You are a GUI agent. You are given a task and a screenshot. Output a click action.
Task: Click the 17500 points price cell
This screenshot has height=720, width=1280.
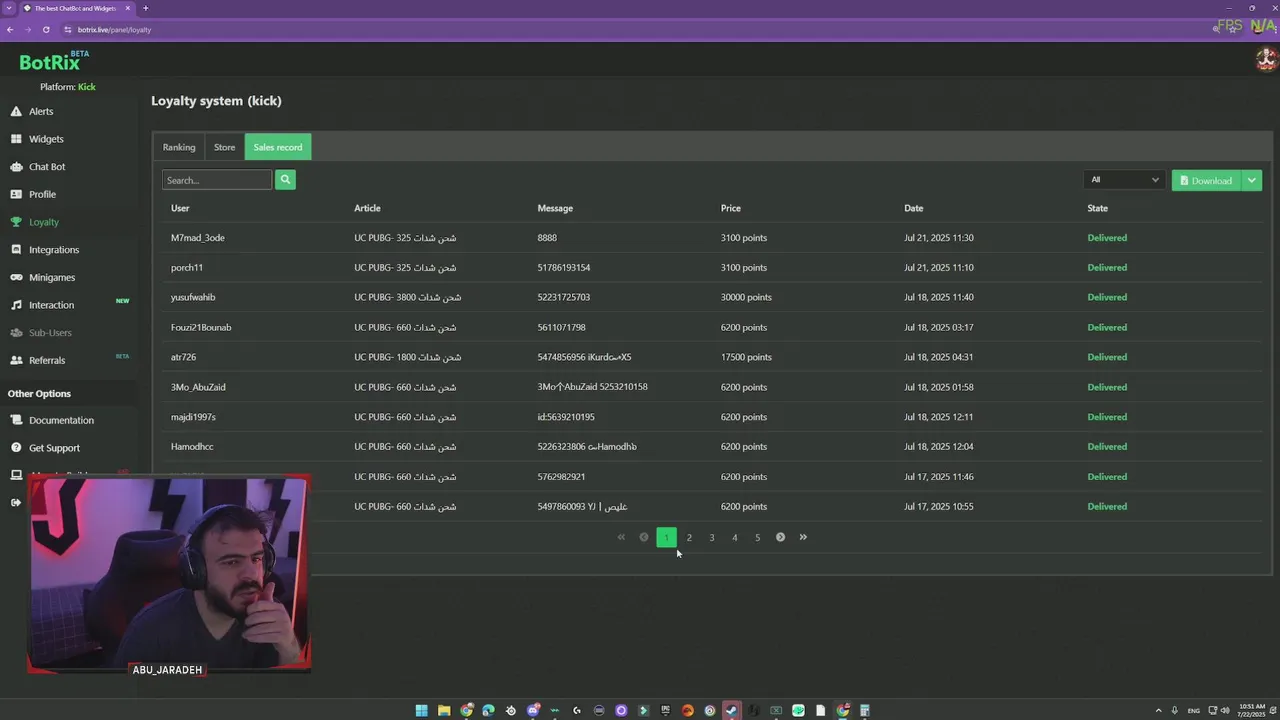pyautogui.click(x=746, y=357)
